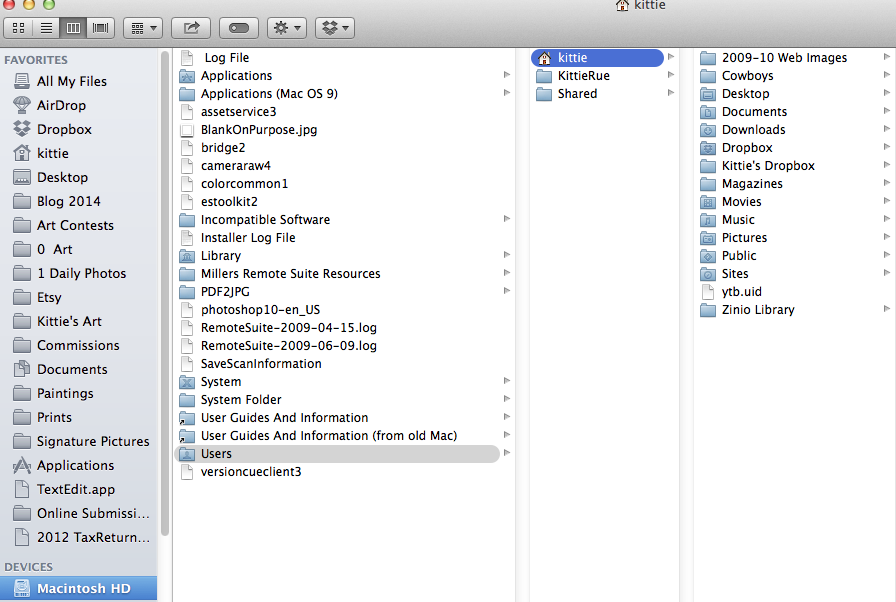Screen dimensions: 896x602
Task: Open the Action gear menu
Action: coord(287,28)
